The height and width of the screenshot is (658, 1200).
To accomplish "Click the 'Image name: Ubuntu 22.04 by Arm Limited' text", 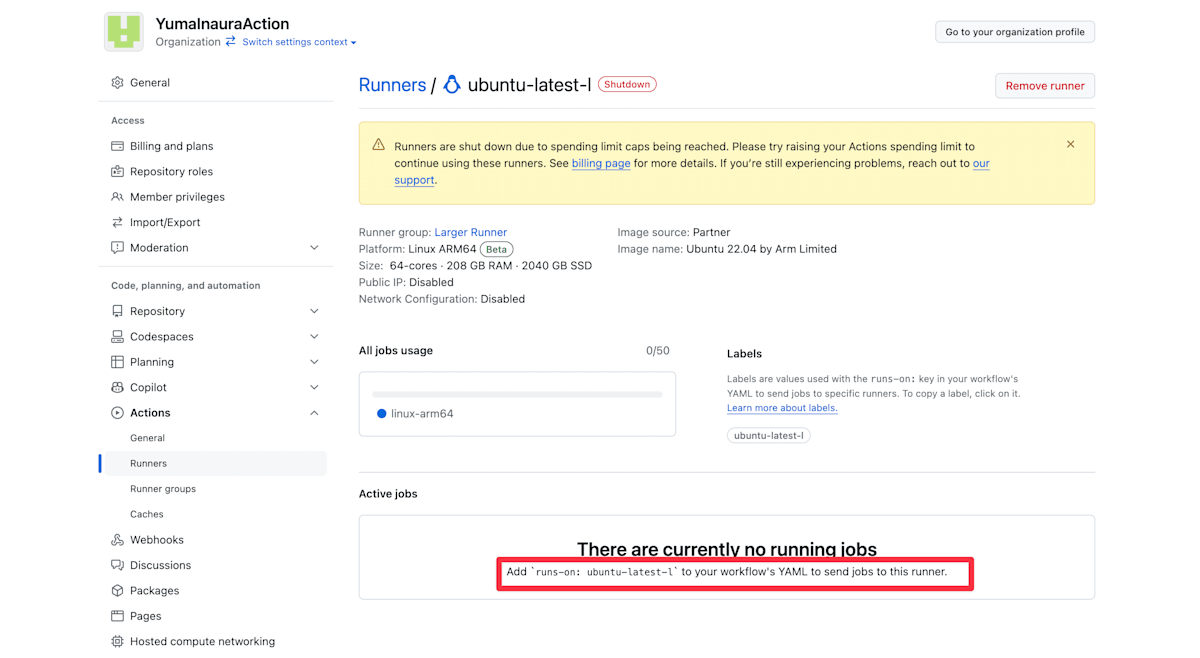I will point(727,249).
